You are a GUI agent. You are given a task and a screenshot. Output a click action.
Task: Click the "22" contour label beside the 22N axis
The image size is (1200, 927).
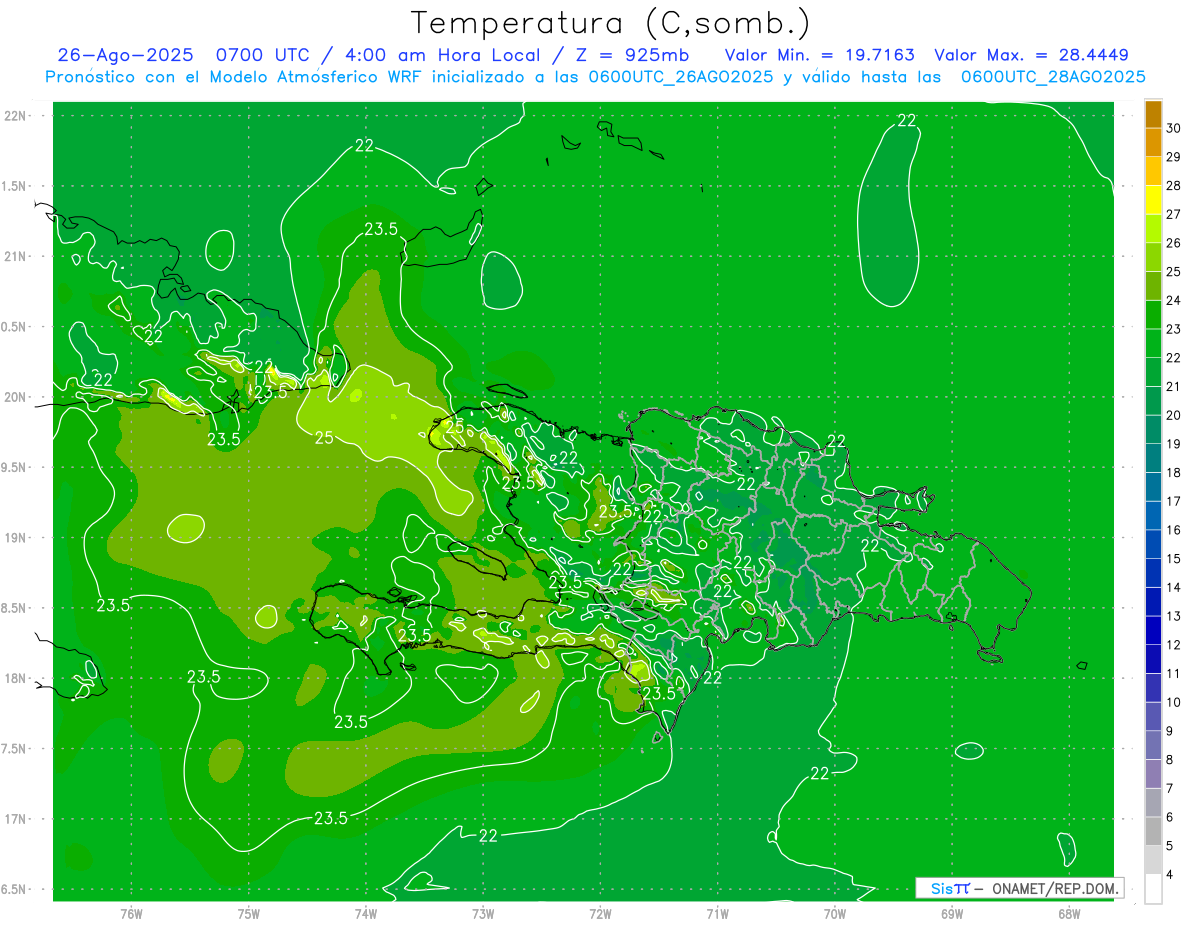tap(364, 146)
